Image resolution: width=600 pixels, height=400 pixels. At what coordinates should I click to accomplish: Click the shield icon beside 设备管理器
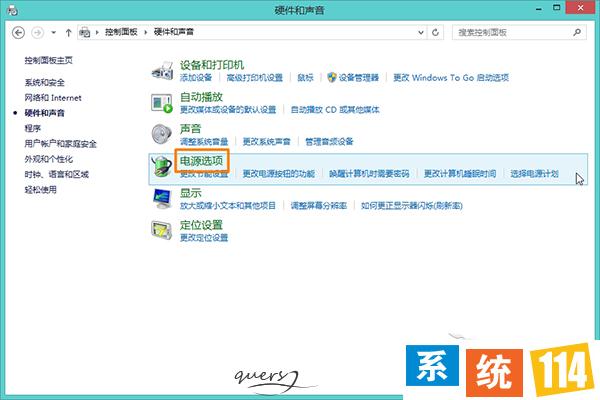[331, 78]
